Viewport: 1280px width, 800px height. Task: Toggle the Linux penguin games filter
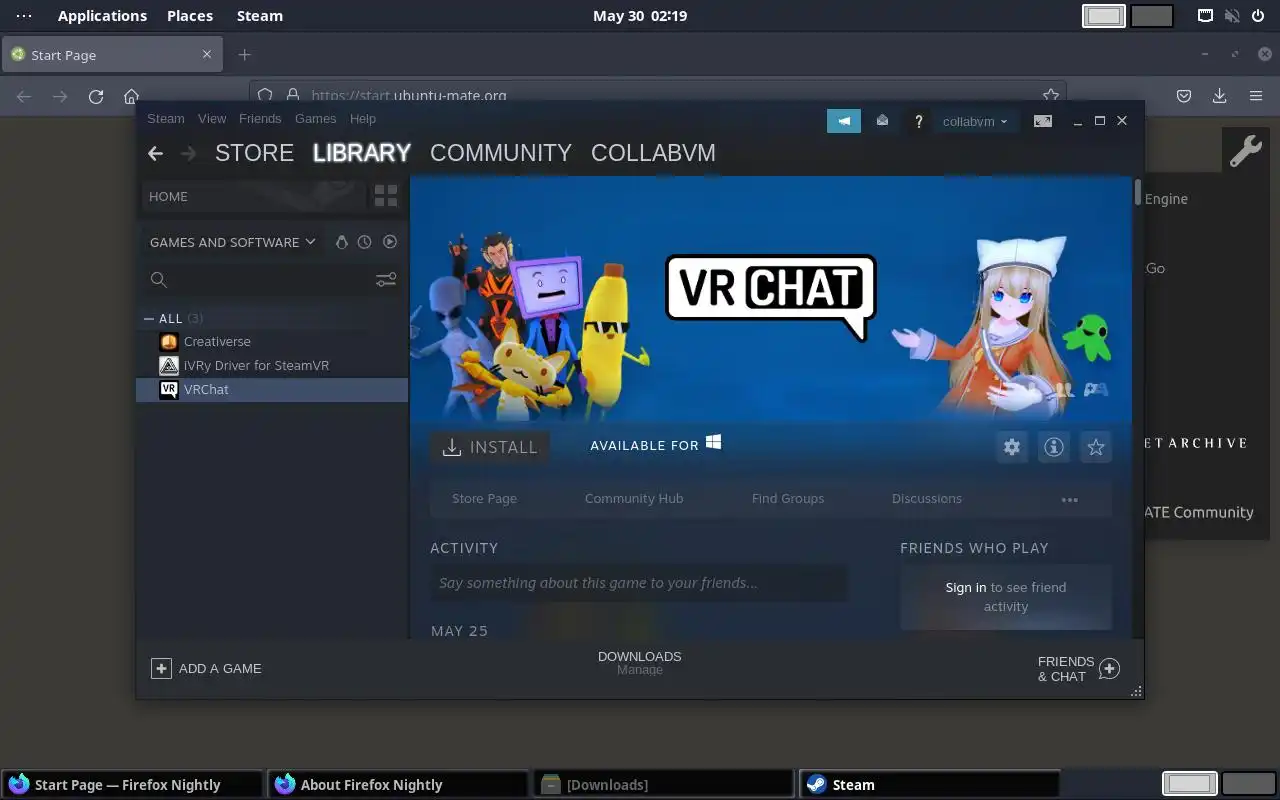pos(341,242)
